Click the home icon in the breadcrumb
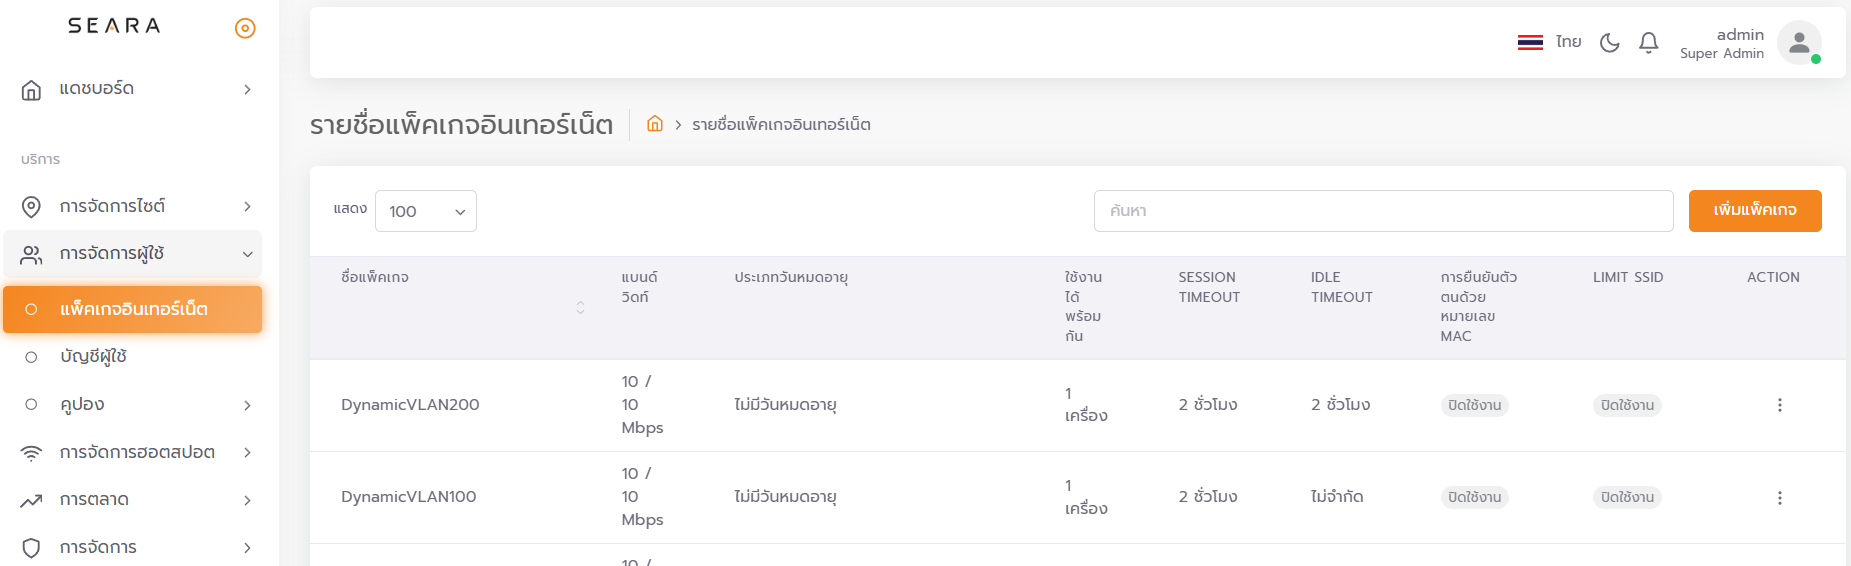The height and width of the screenshot is (566, 1851). pos(655,124)
